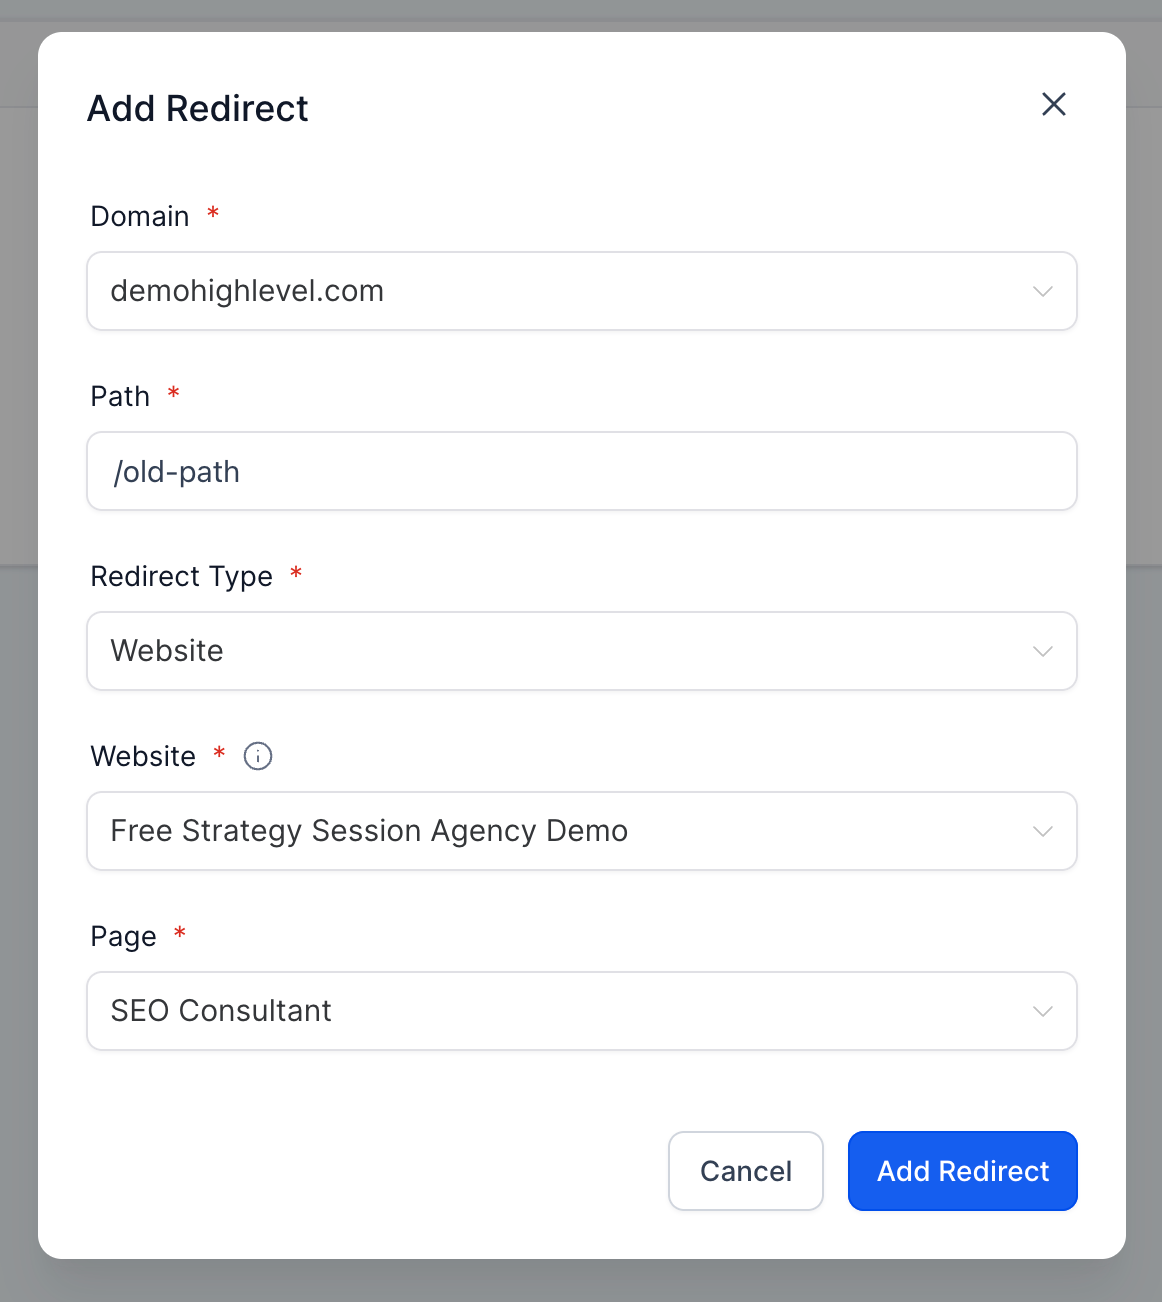This screenshot has width=1162, height=1302.
Task: Click the Redirect Type field label
Action: pos(181,576)
